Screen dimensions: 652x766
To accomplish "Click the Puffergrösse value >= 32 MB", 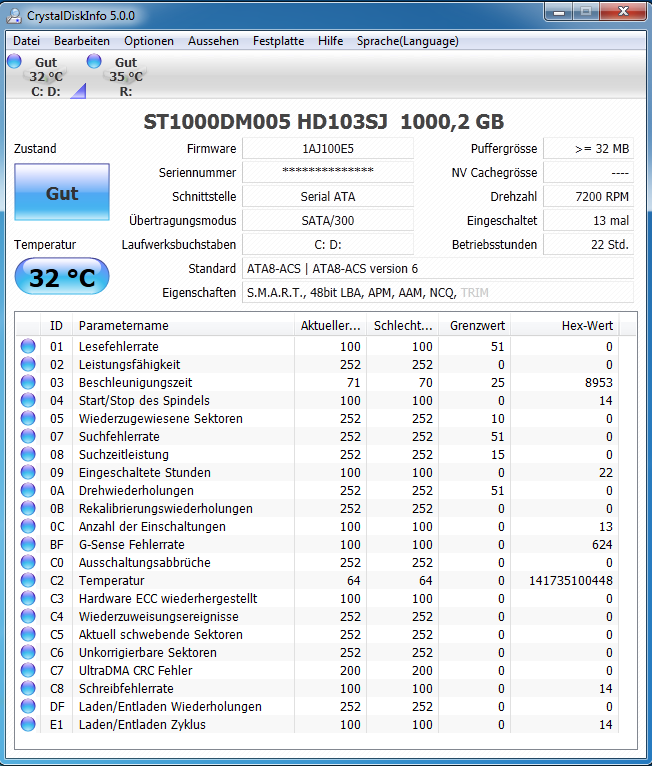I will point(589,149).
